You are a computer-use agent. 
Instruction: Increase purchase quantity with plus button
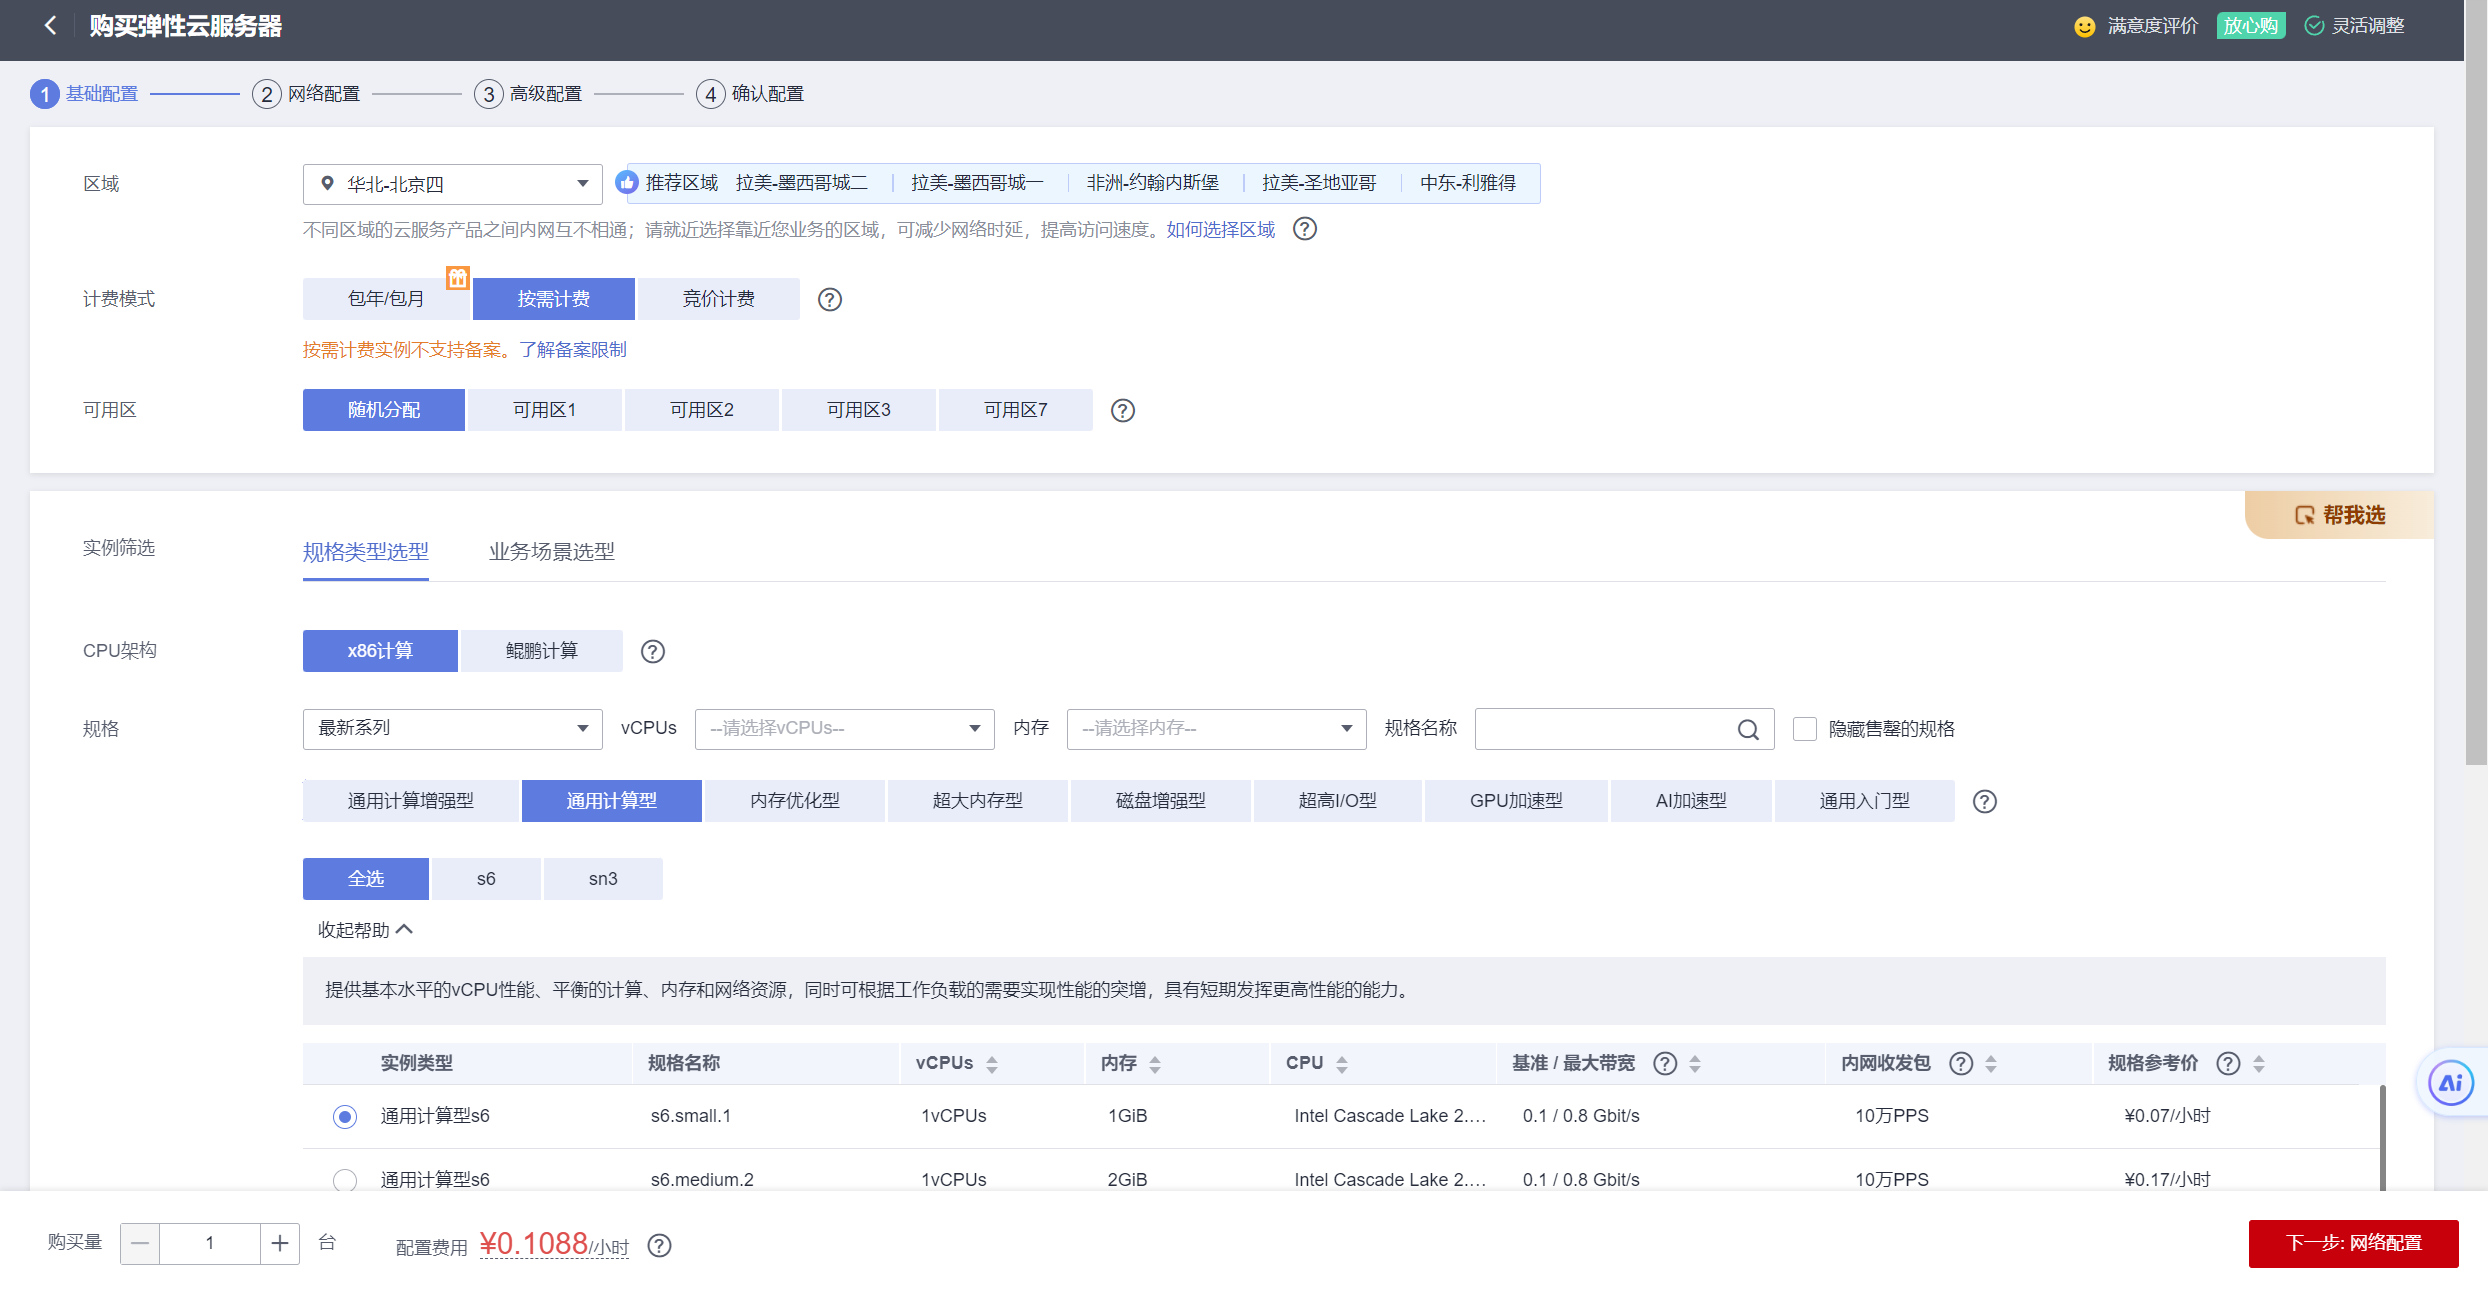coord(280,1243)
